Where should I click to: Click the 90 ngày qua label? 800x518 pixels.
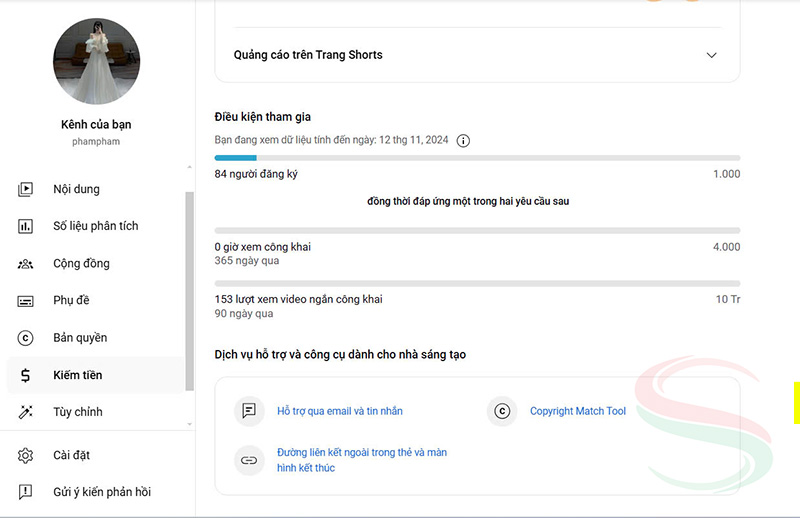click(244, 313)
